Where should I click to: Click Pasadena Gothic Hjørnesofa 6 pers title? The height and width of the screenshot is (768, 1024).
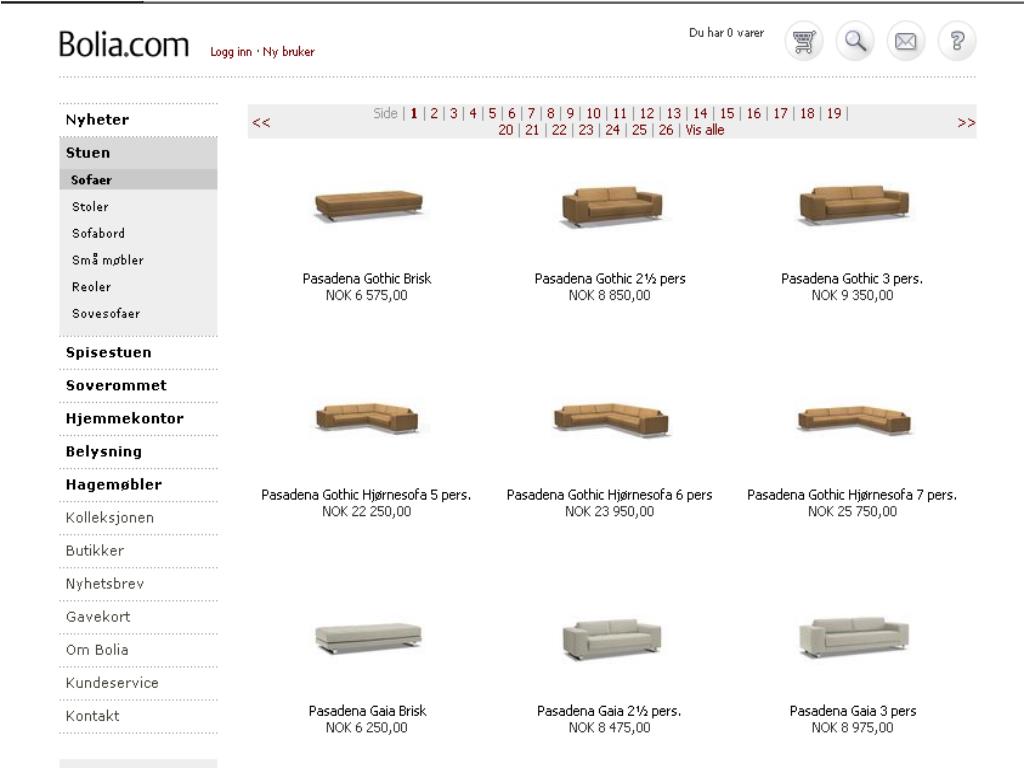pos(609,495)
